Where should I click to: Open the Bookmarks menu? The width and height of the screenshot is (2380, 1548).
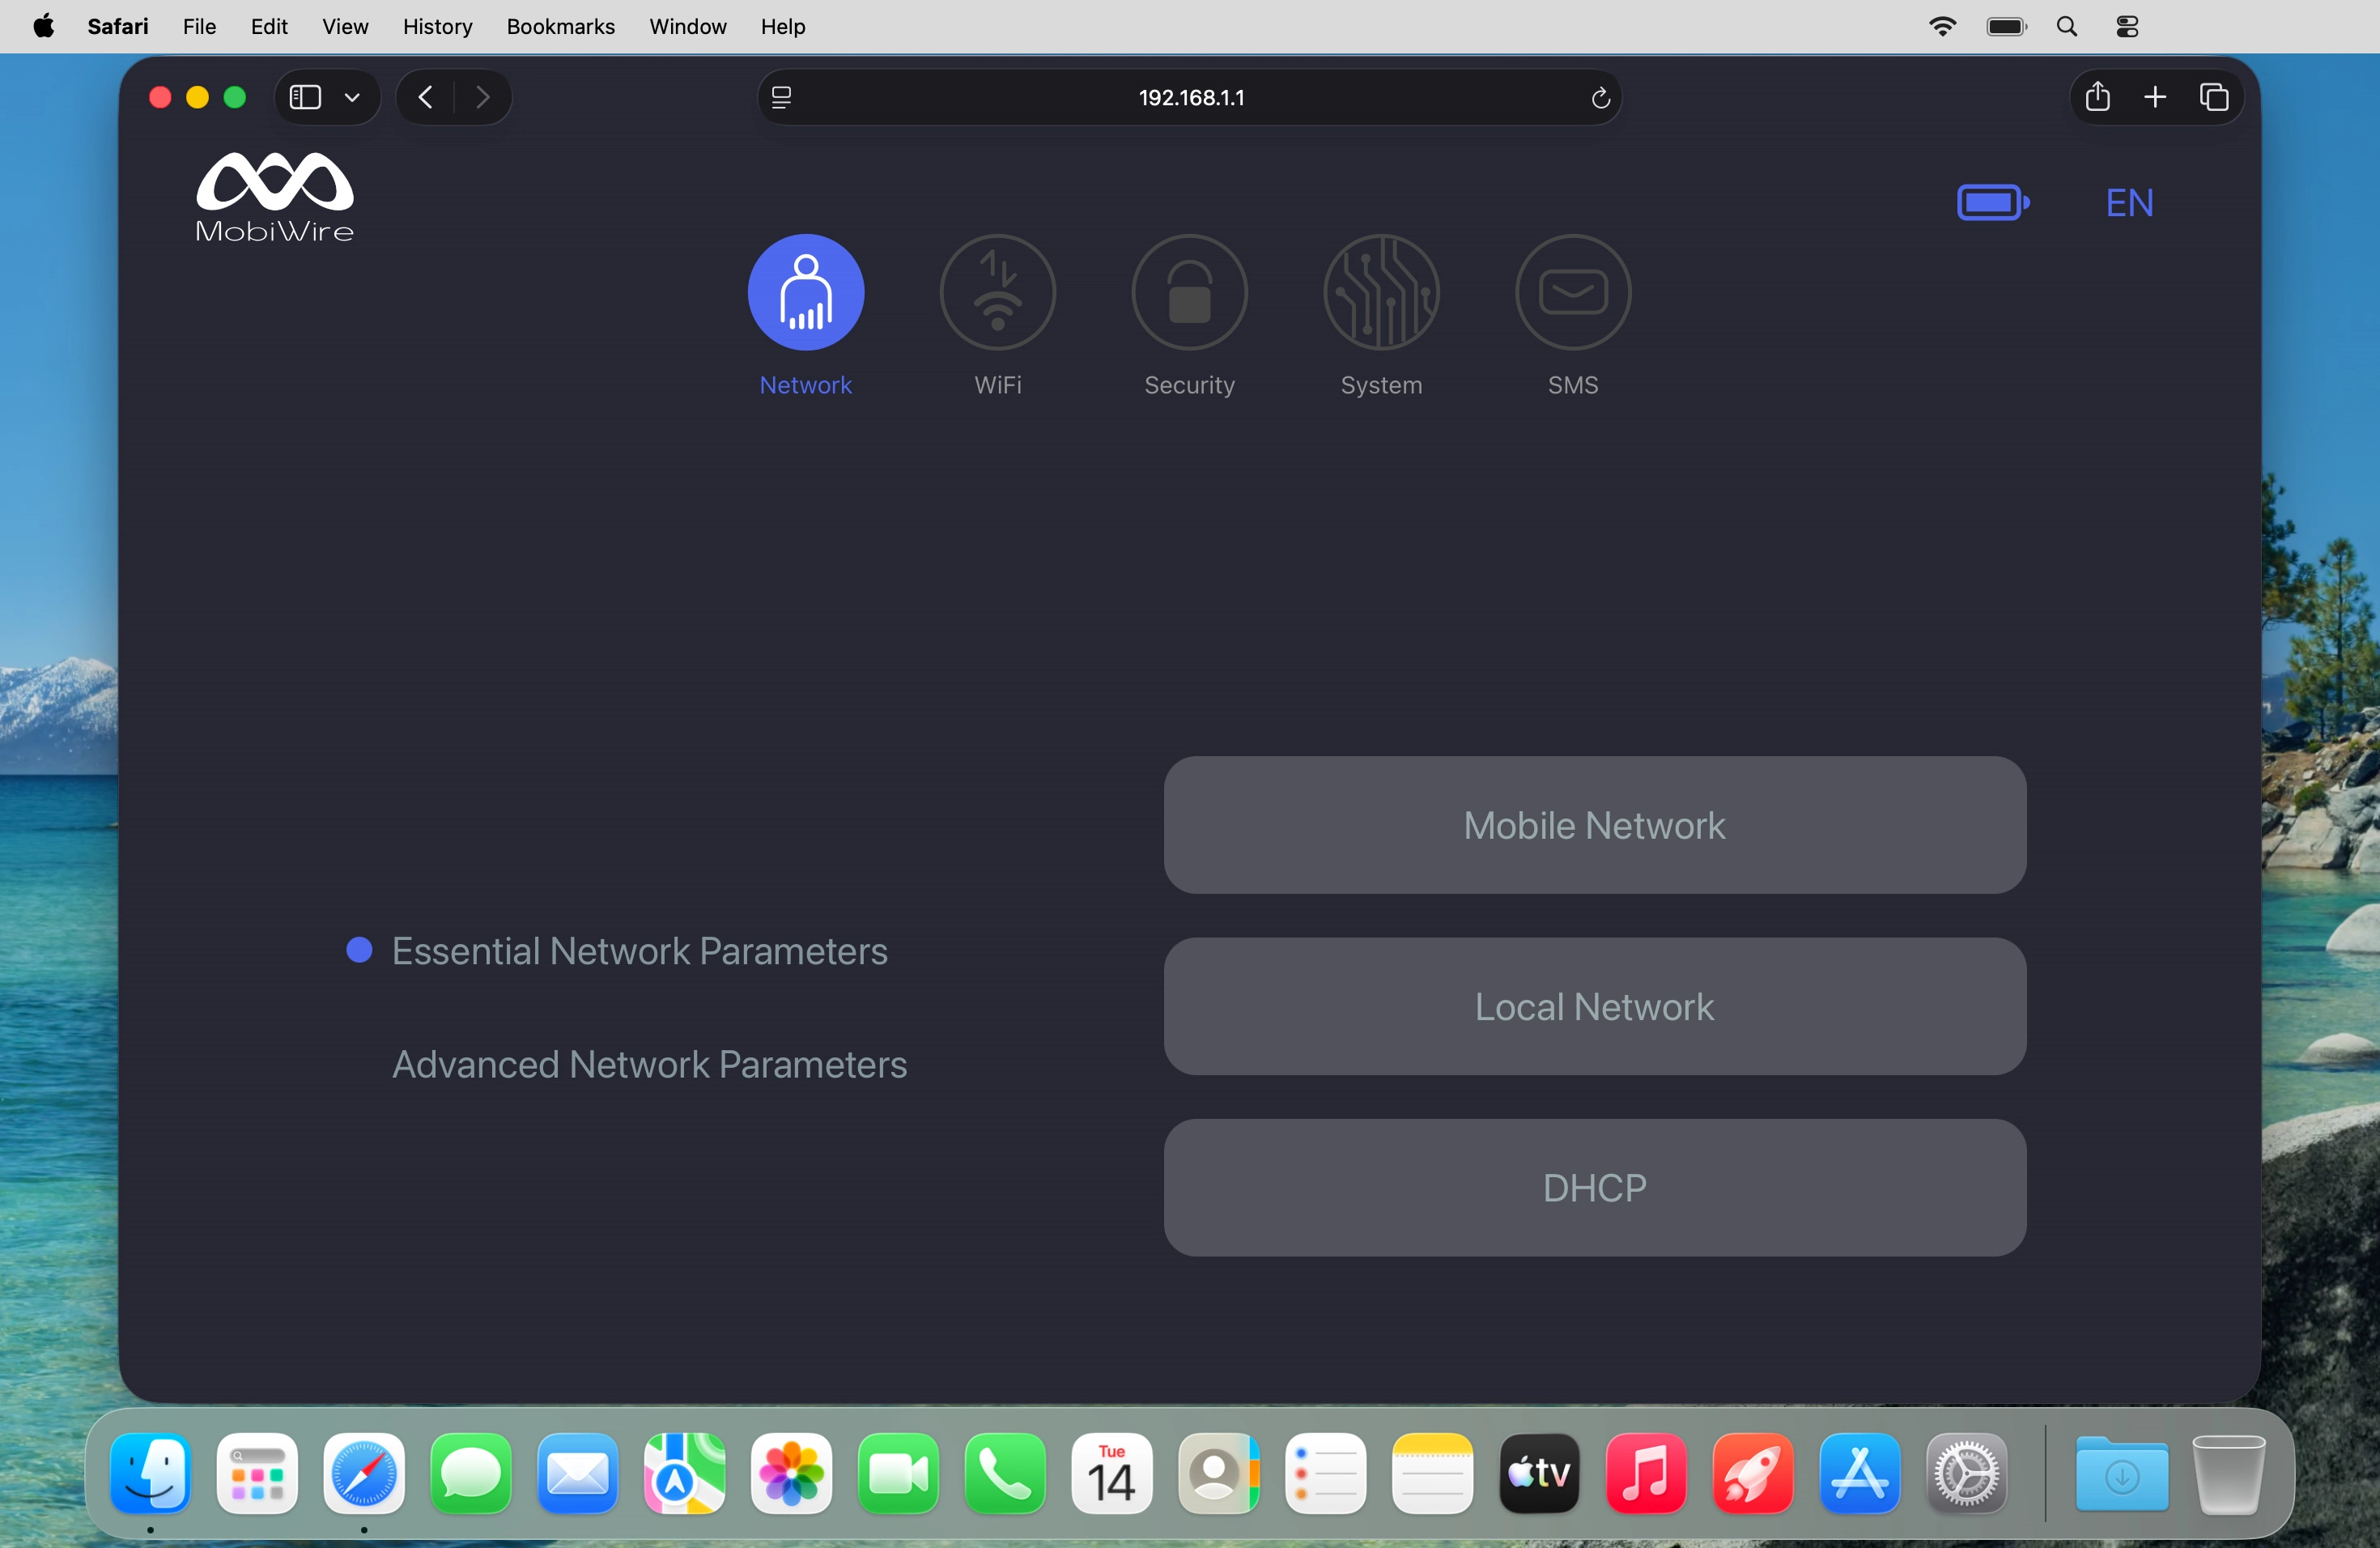pyautogui.click(x=560, y=26)
